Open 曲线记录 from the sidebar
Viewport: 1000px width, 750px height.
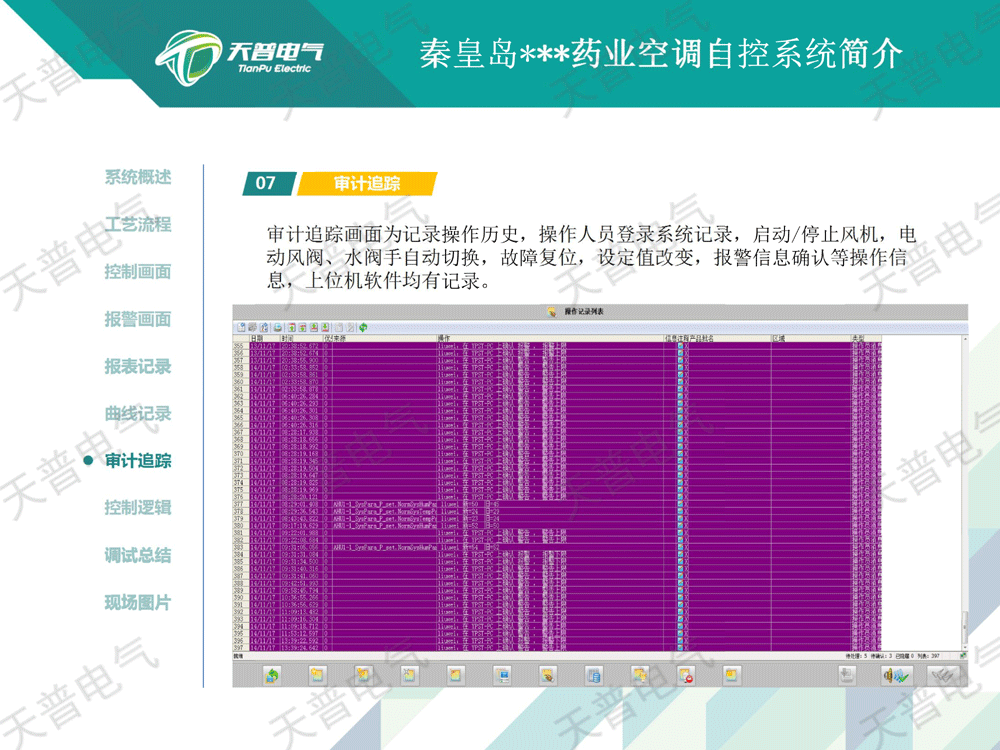[x=138, y=413]
